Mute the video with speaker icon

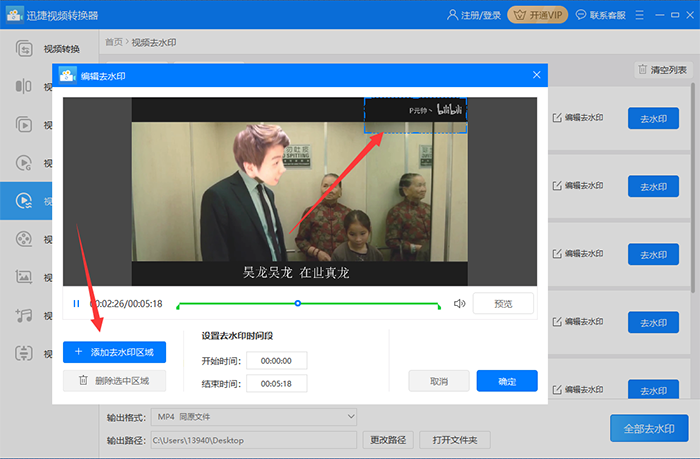click(459, 303)
